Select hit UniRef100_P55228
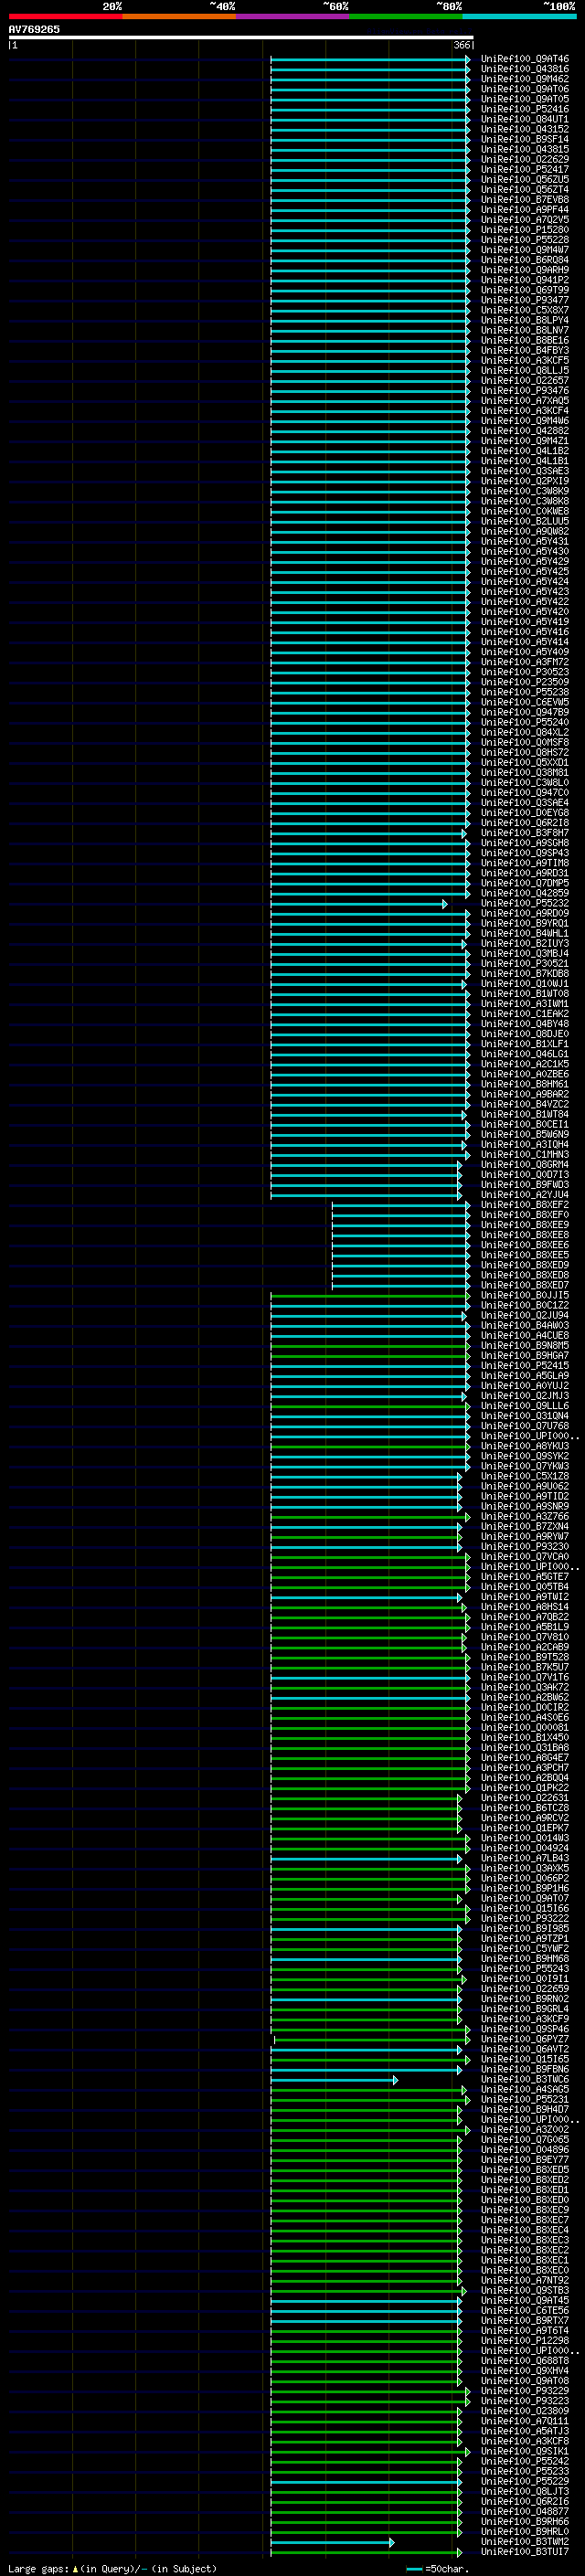 pyautogui.click(x=525, y=239)
